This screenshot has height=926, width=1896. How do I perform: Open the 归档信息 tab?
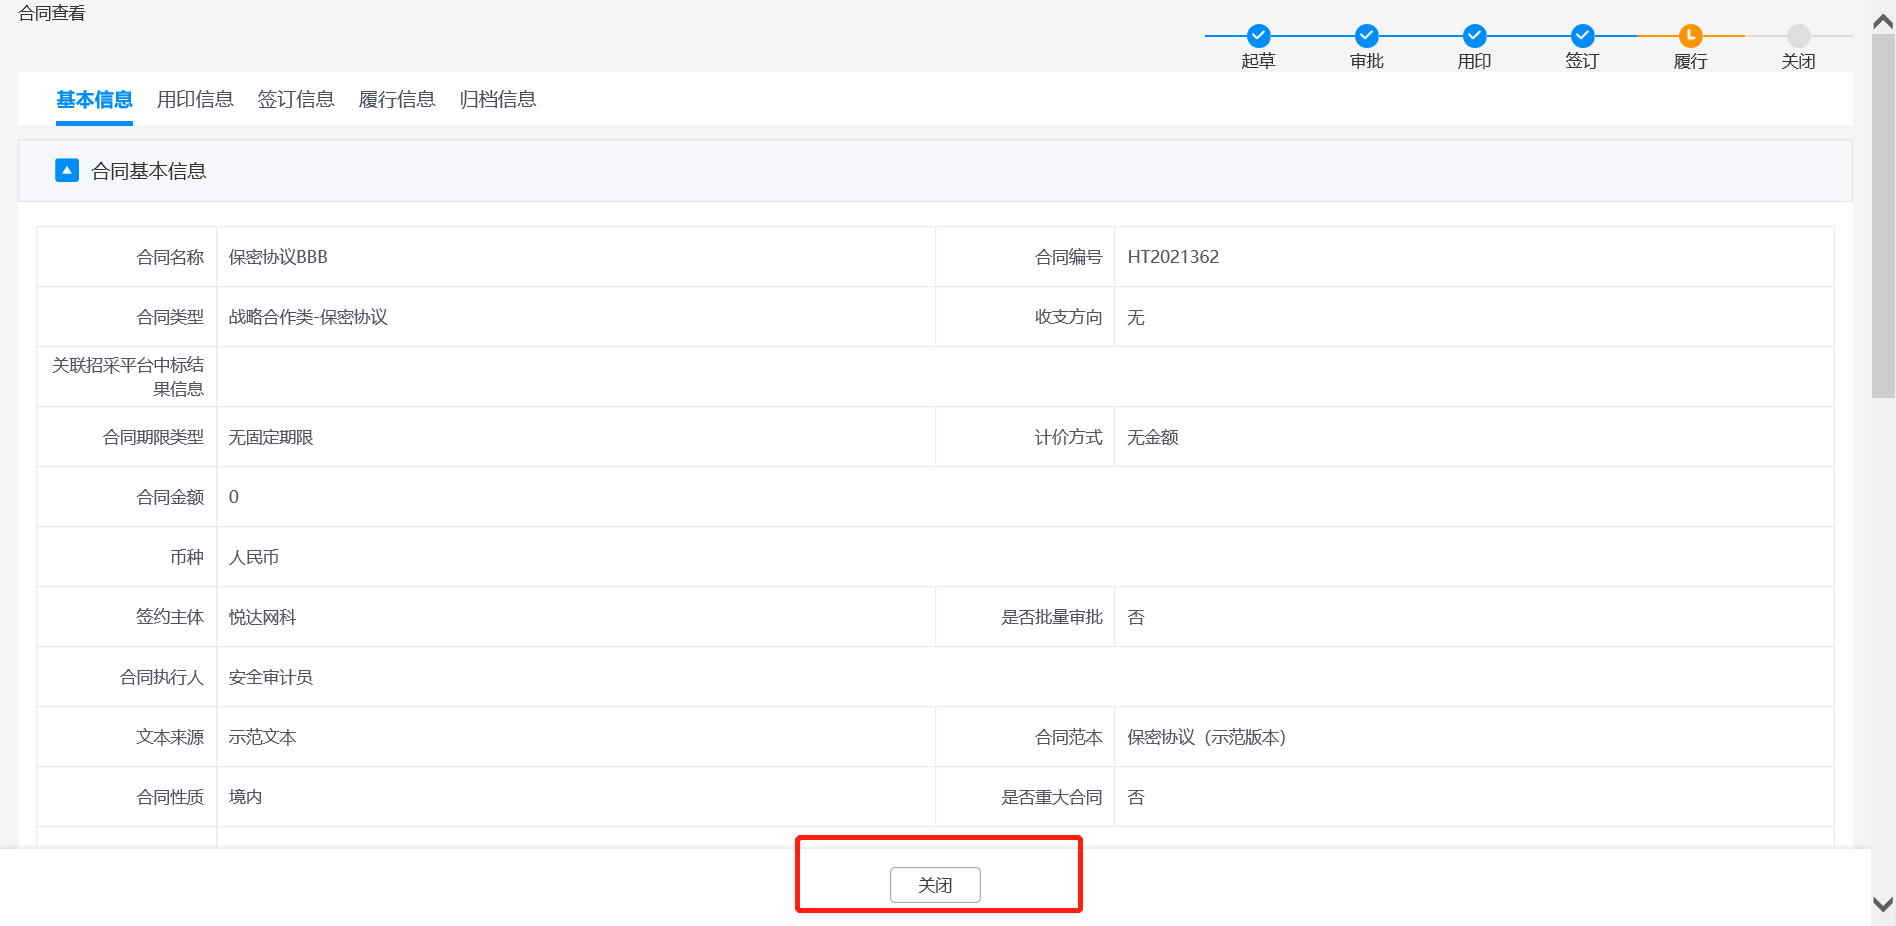pyautogui.click(x=498, y=99)
